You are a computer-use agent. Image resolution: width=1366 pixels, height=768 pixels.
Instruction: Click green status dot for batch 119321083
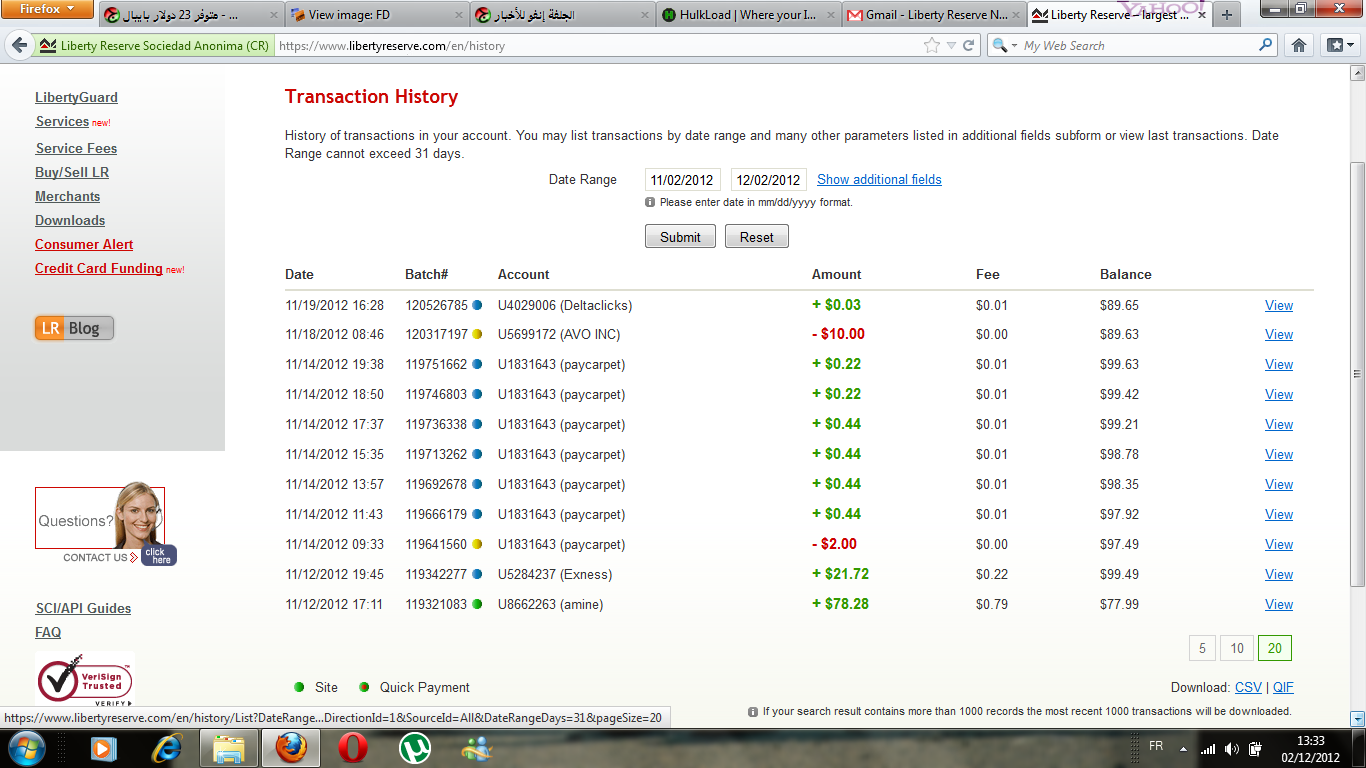(477, 604)
